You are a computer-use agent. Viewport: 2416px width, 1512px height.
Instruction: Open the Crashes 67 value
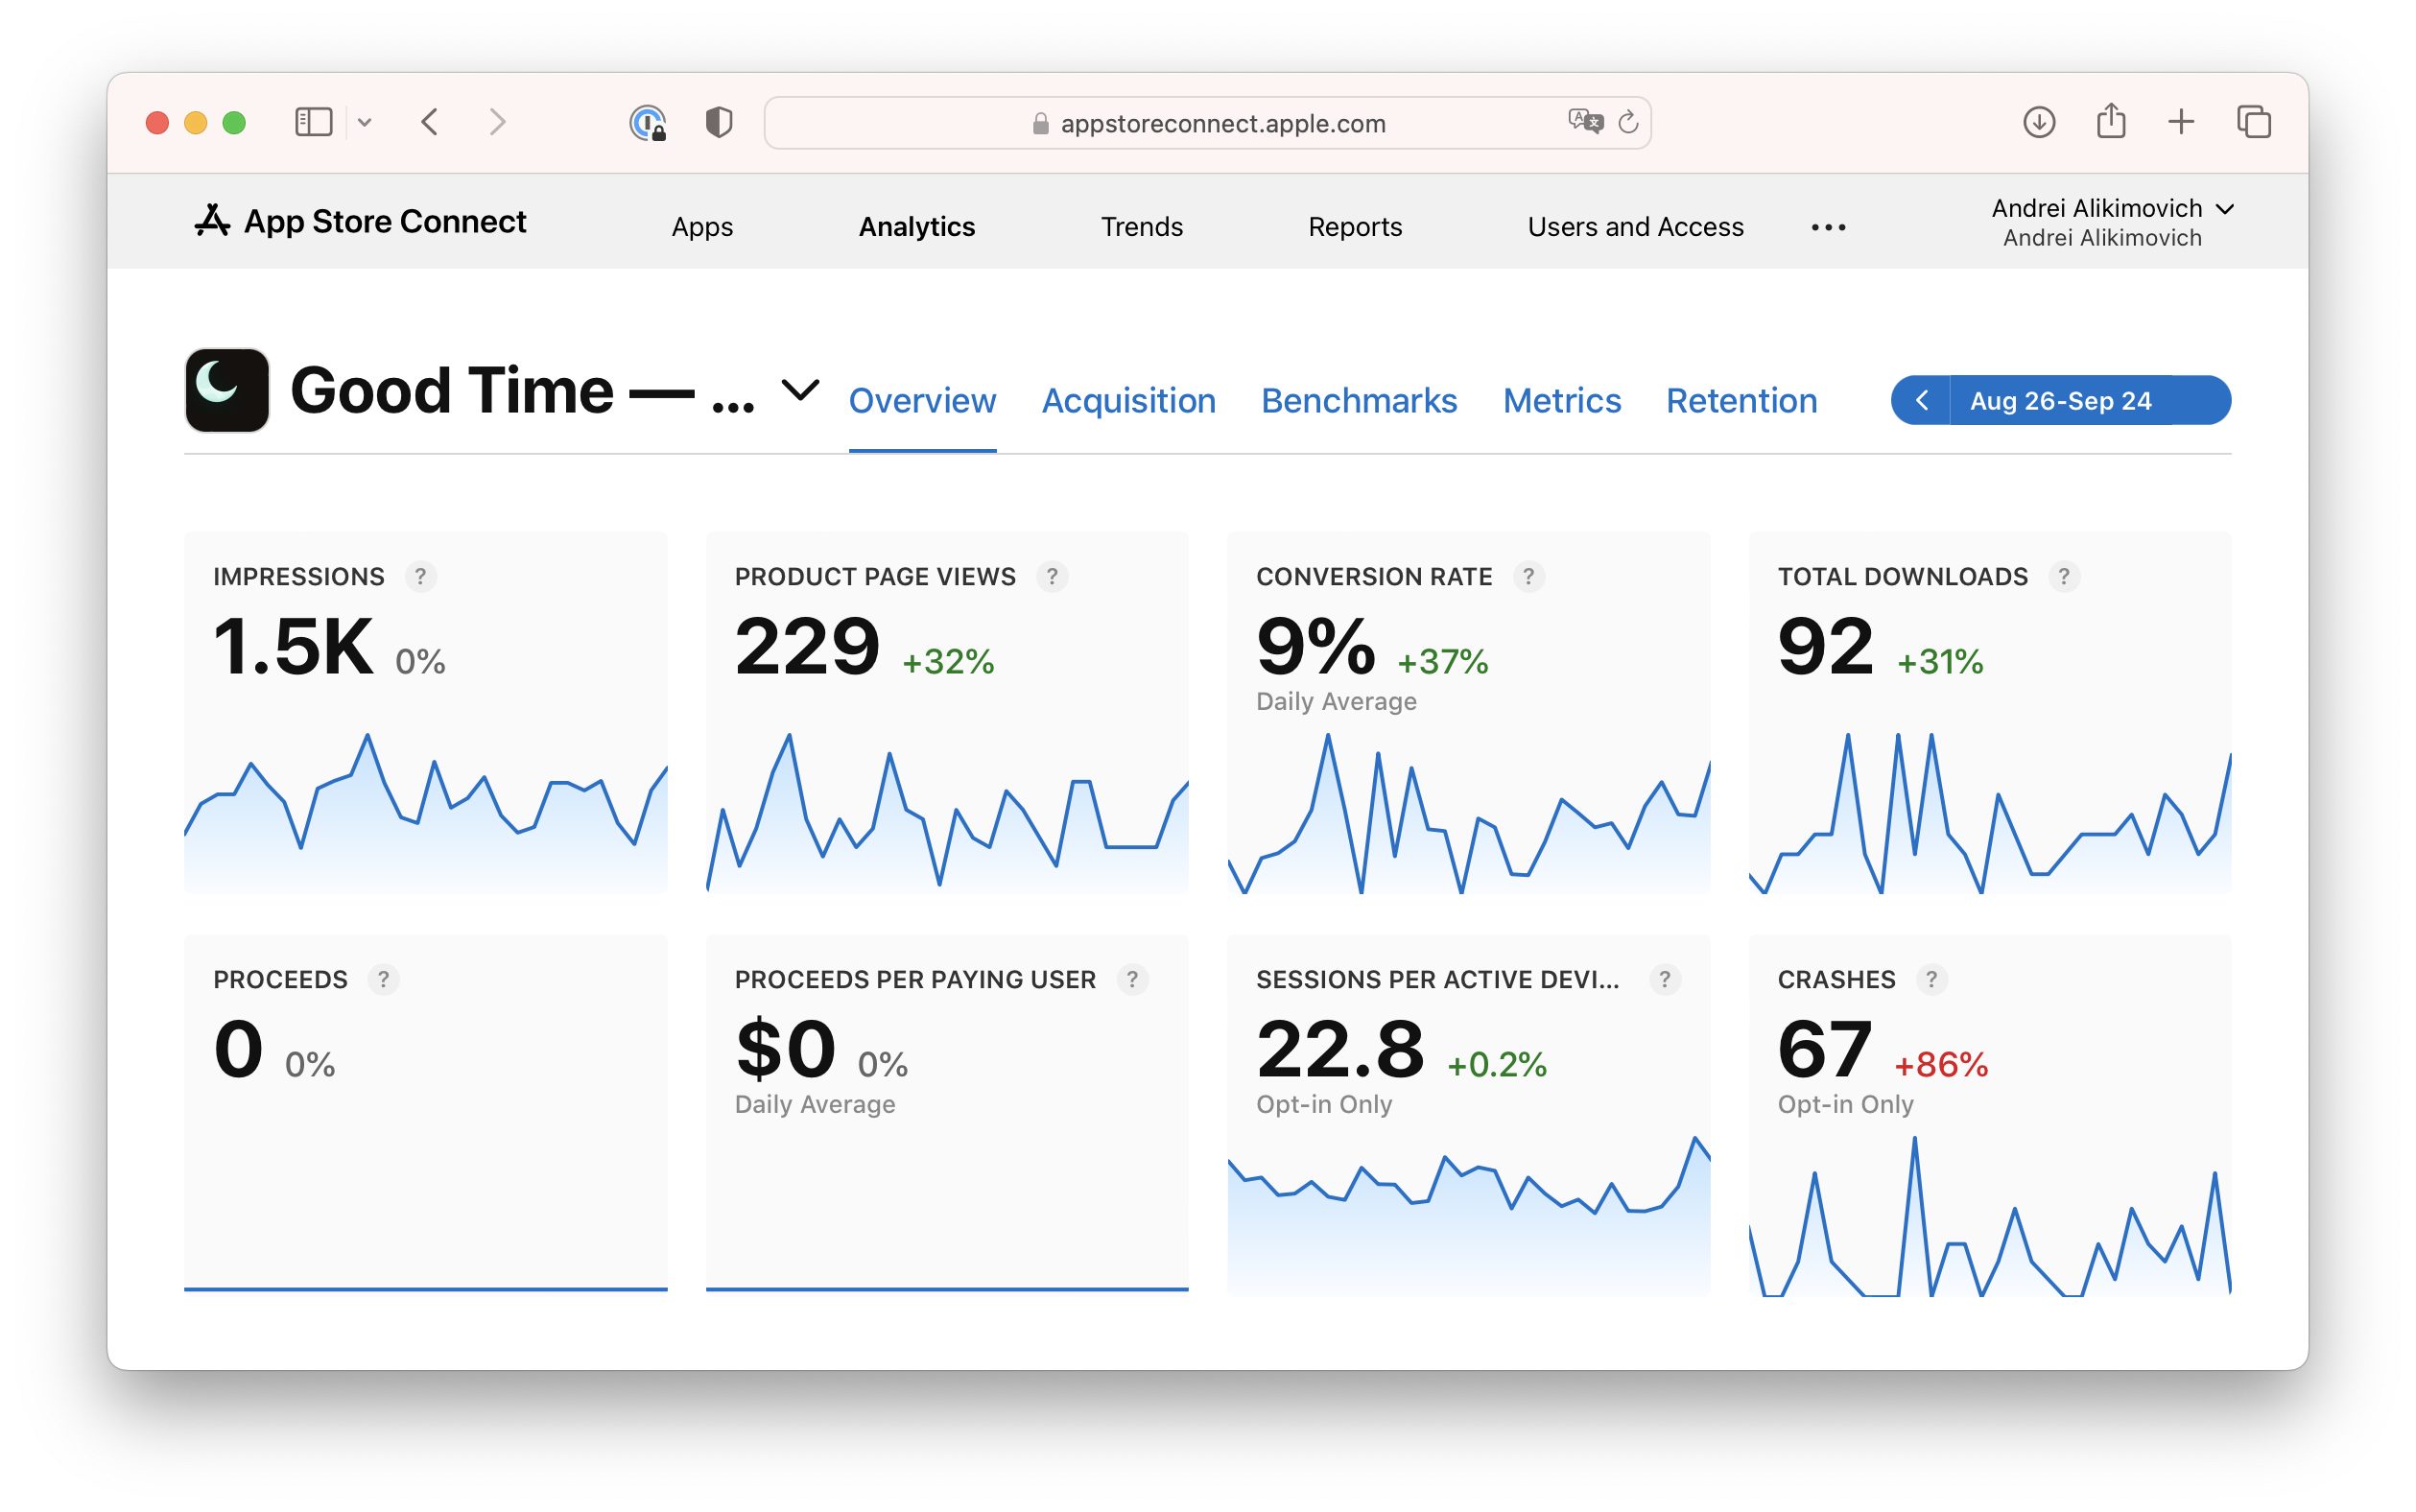1824,1050
